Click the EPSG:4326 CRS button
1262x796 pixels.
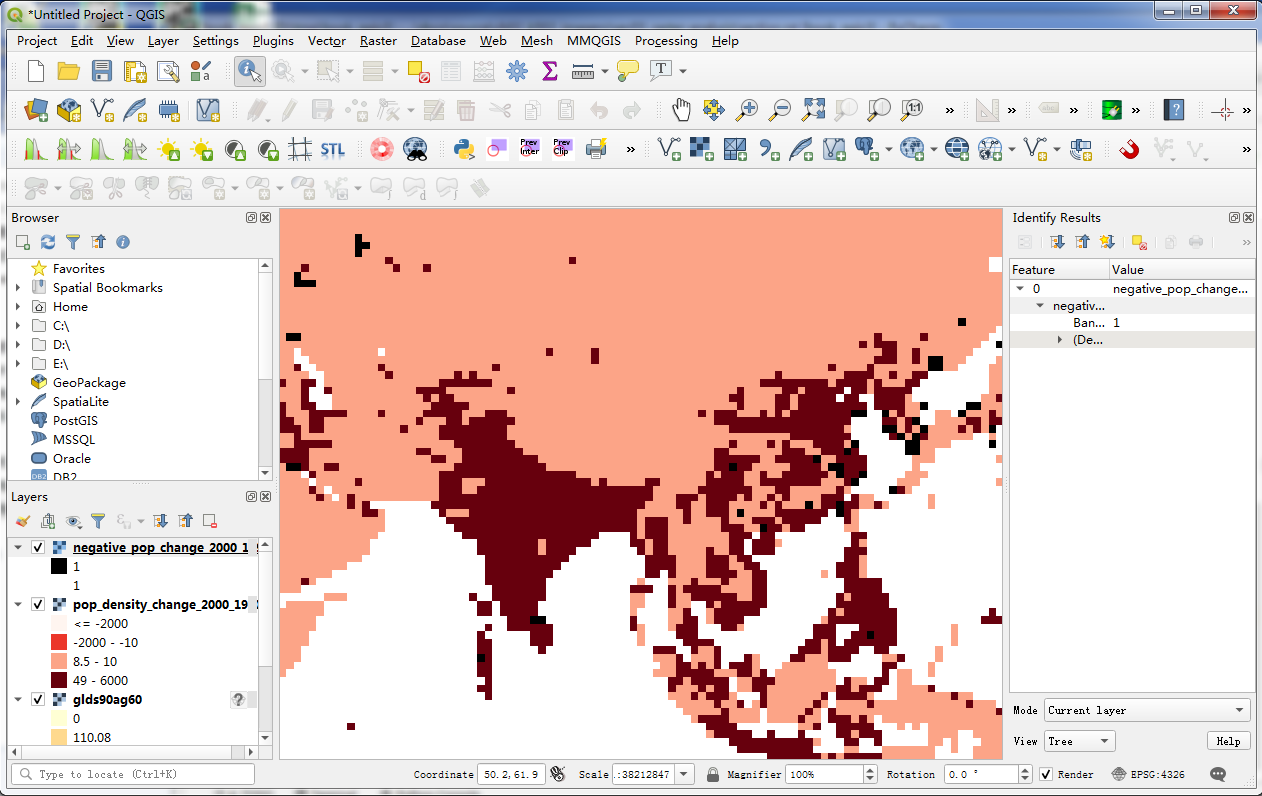pos(1148,774)
